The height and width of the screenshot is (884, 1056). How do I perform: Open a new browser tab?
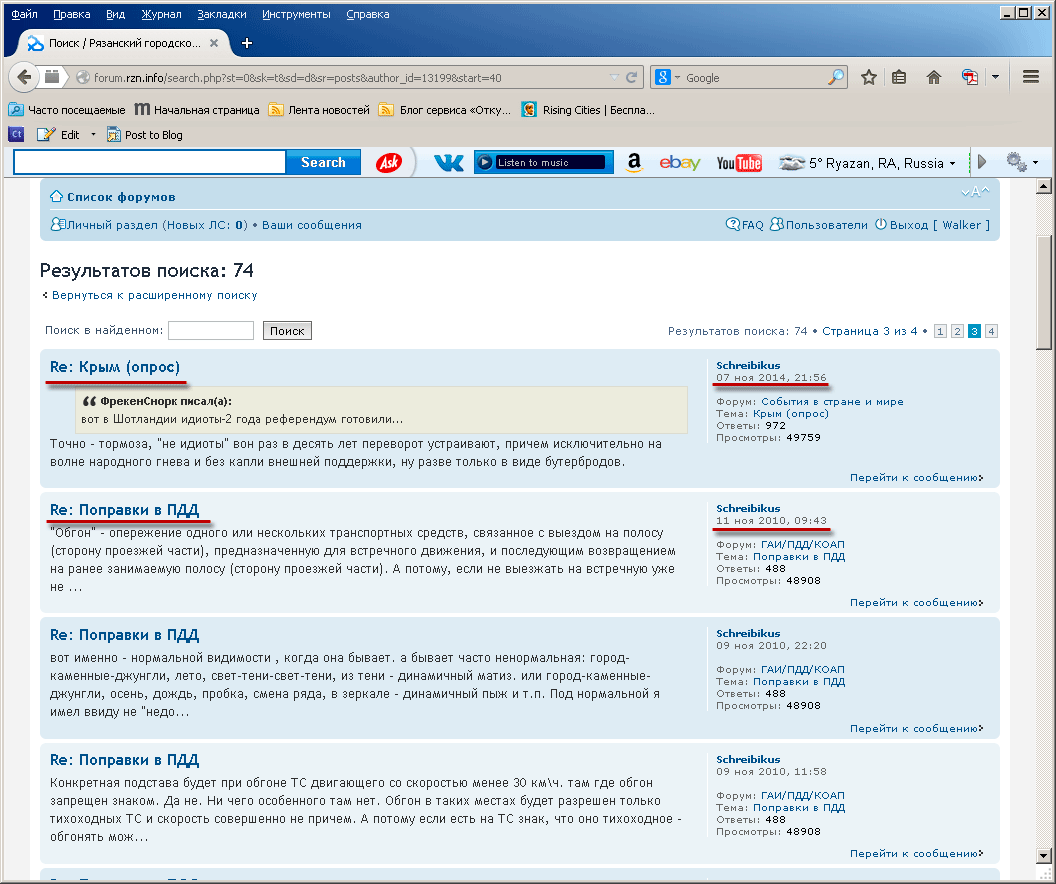point(247,43)
